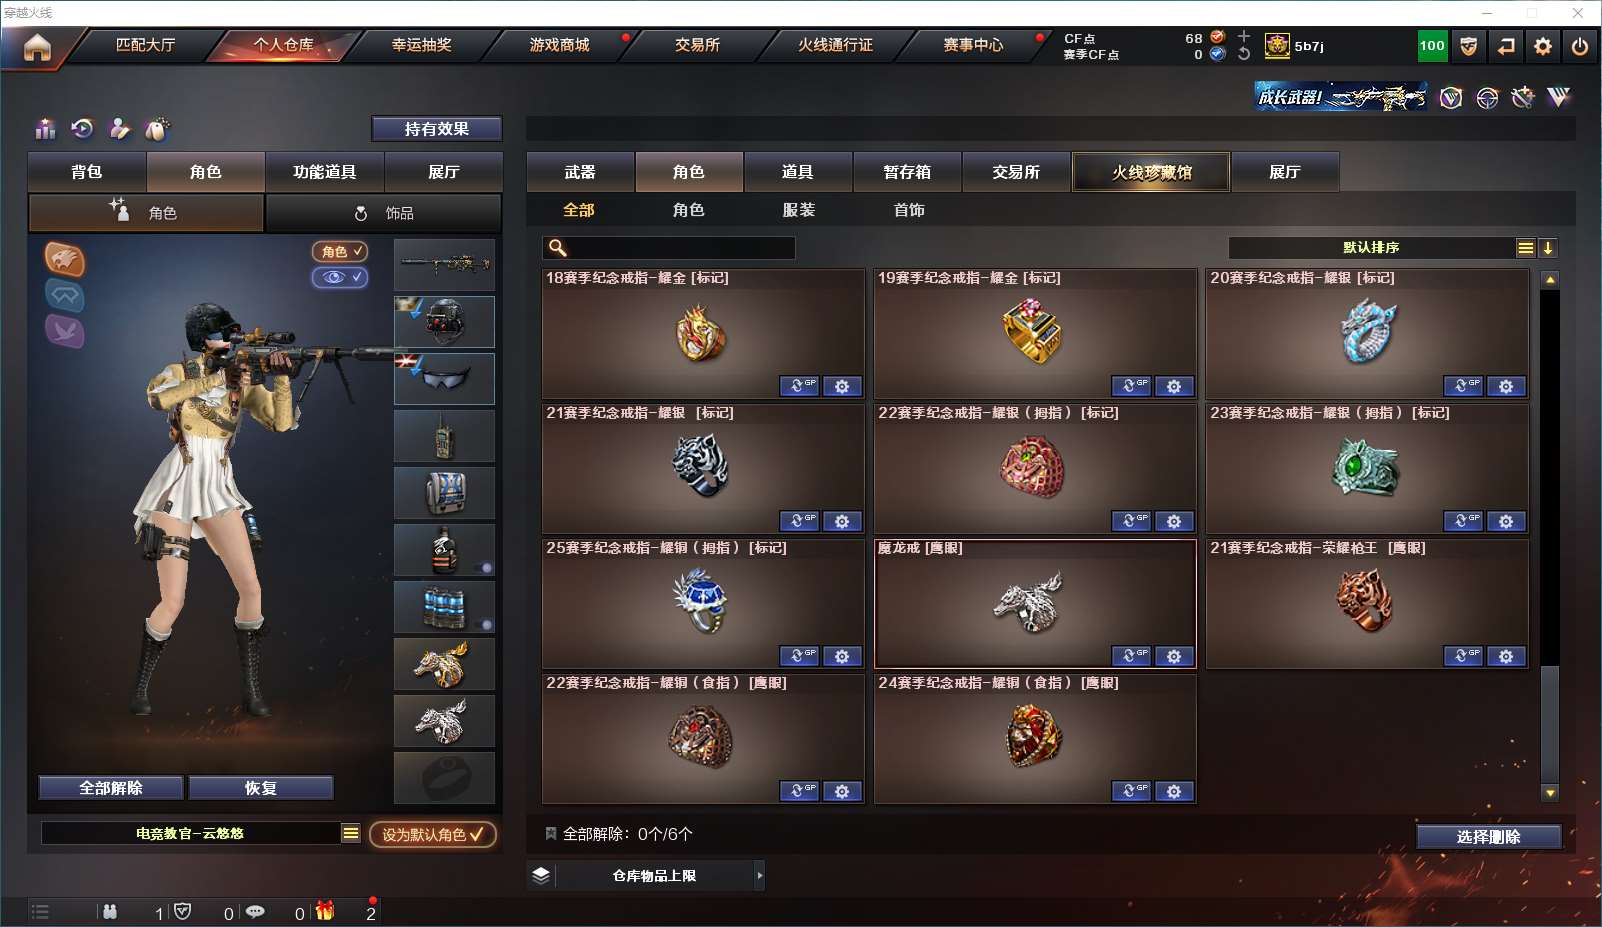Click the item list vertical scrollbar

(1550, 535)
